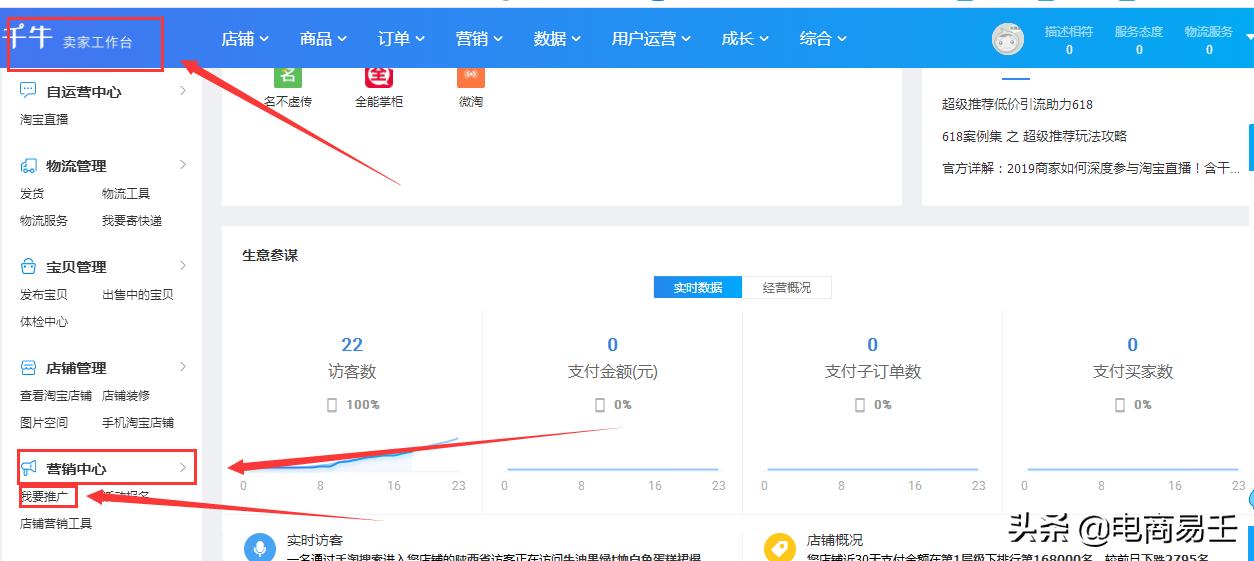Click the 店铺管理 shop icon
Viewport: 1254px width, 561px height.
tap(28, 368)
